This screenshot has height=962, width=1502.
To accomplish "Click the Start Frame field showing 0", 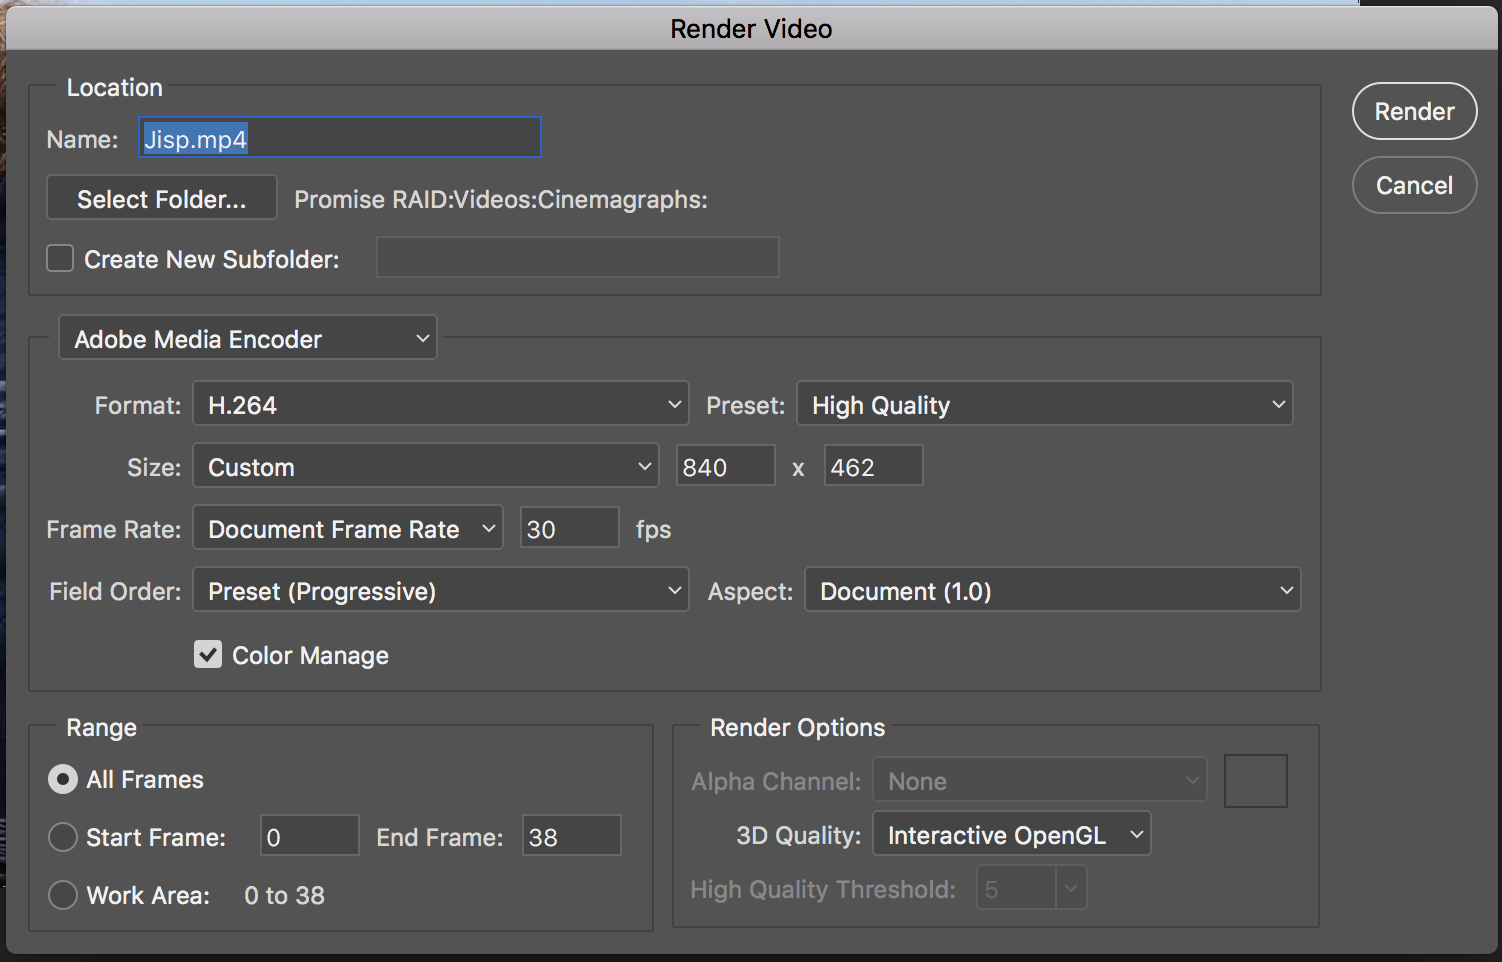I will [x=310, y=835].
